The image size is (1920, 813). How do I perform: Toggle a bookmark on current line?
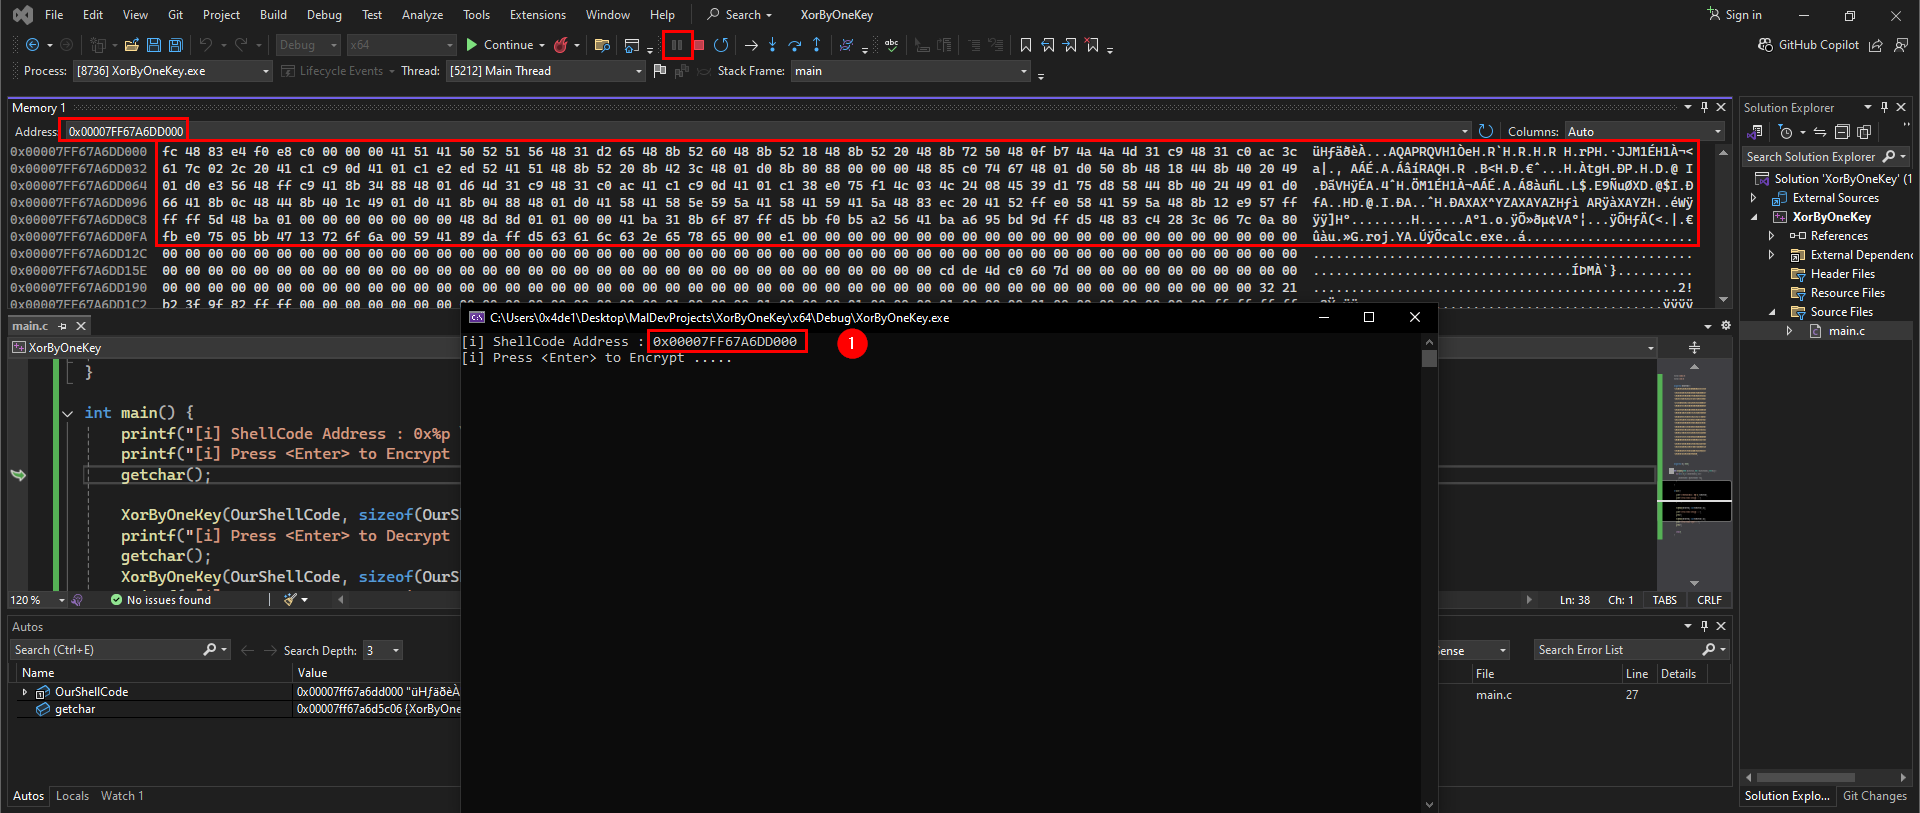pos(1026,45)
